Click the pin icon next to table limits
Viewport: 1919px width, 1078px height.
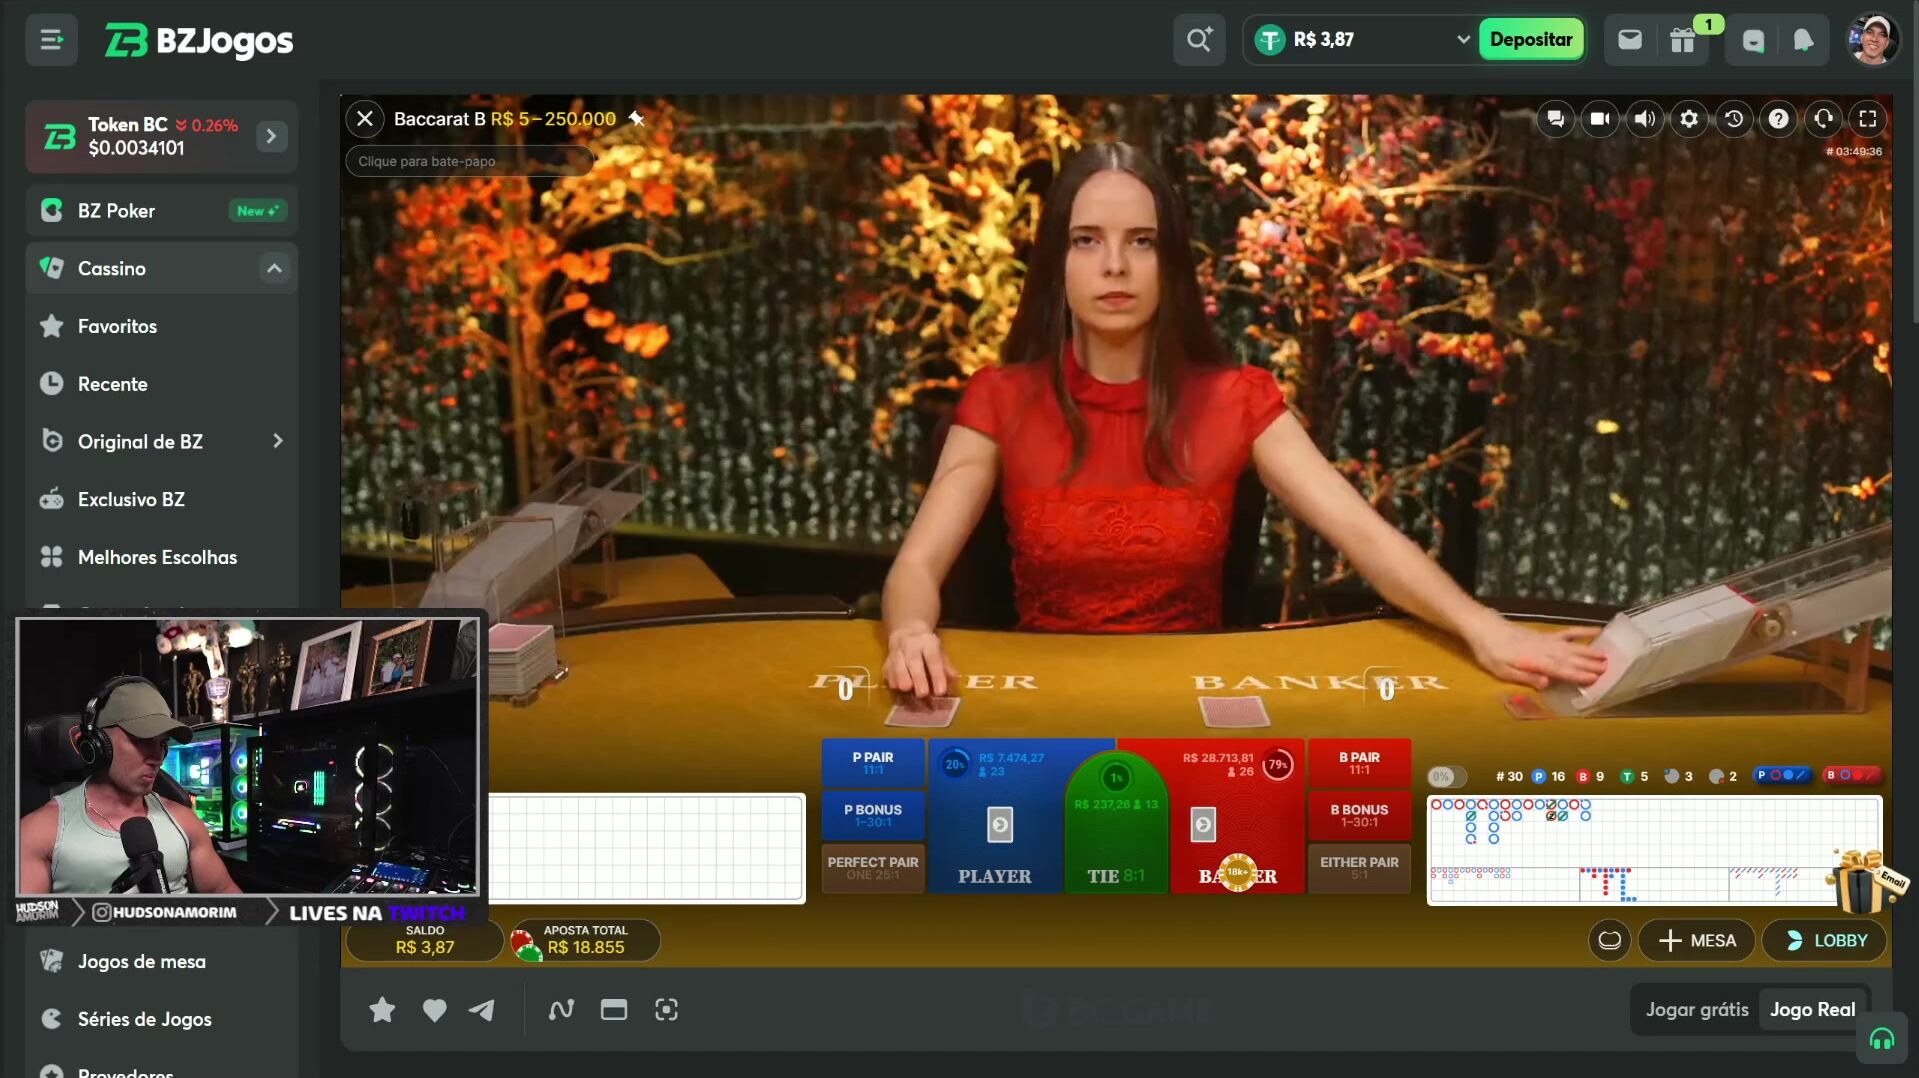pyautogui.click(x=636, y=119)
